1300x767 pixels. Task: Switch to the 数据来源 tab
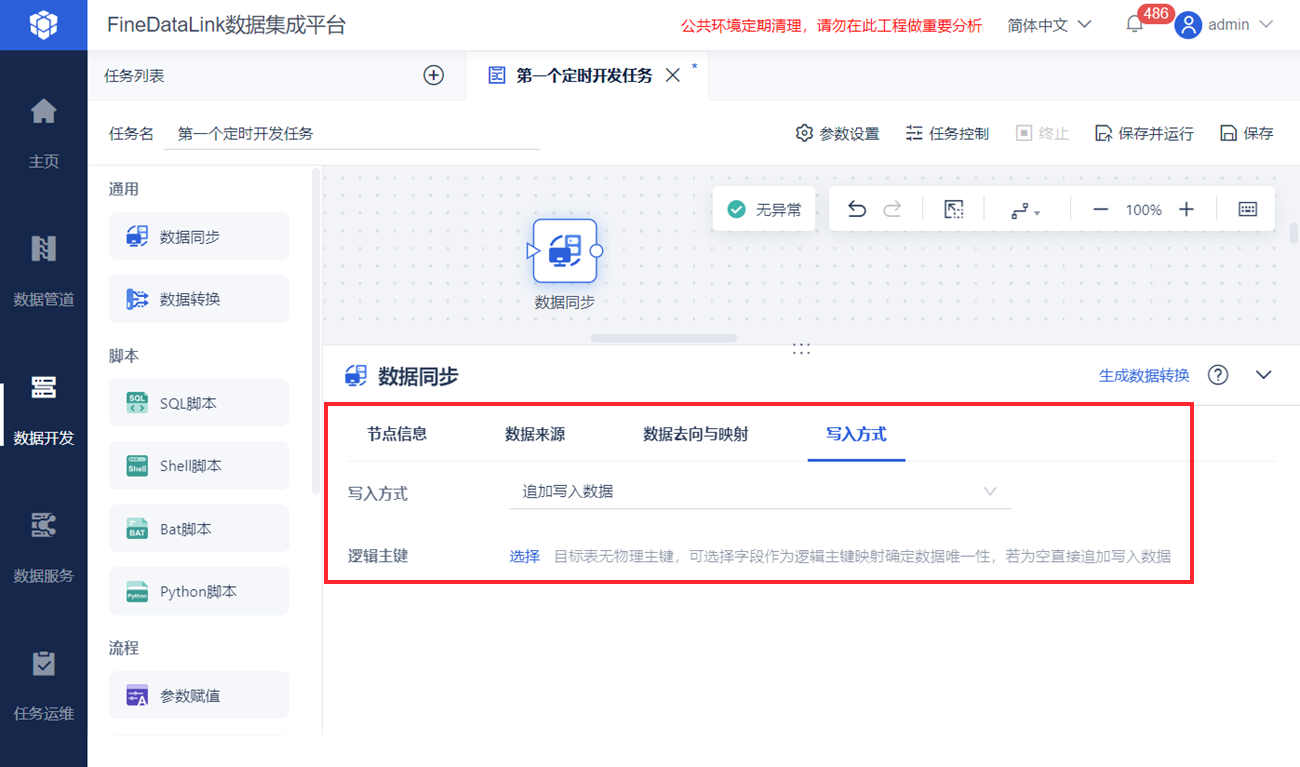click(x=535, y=434)
